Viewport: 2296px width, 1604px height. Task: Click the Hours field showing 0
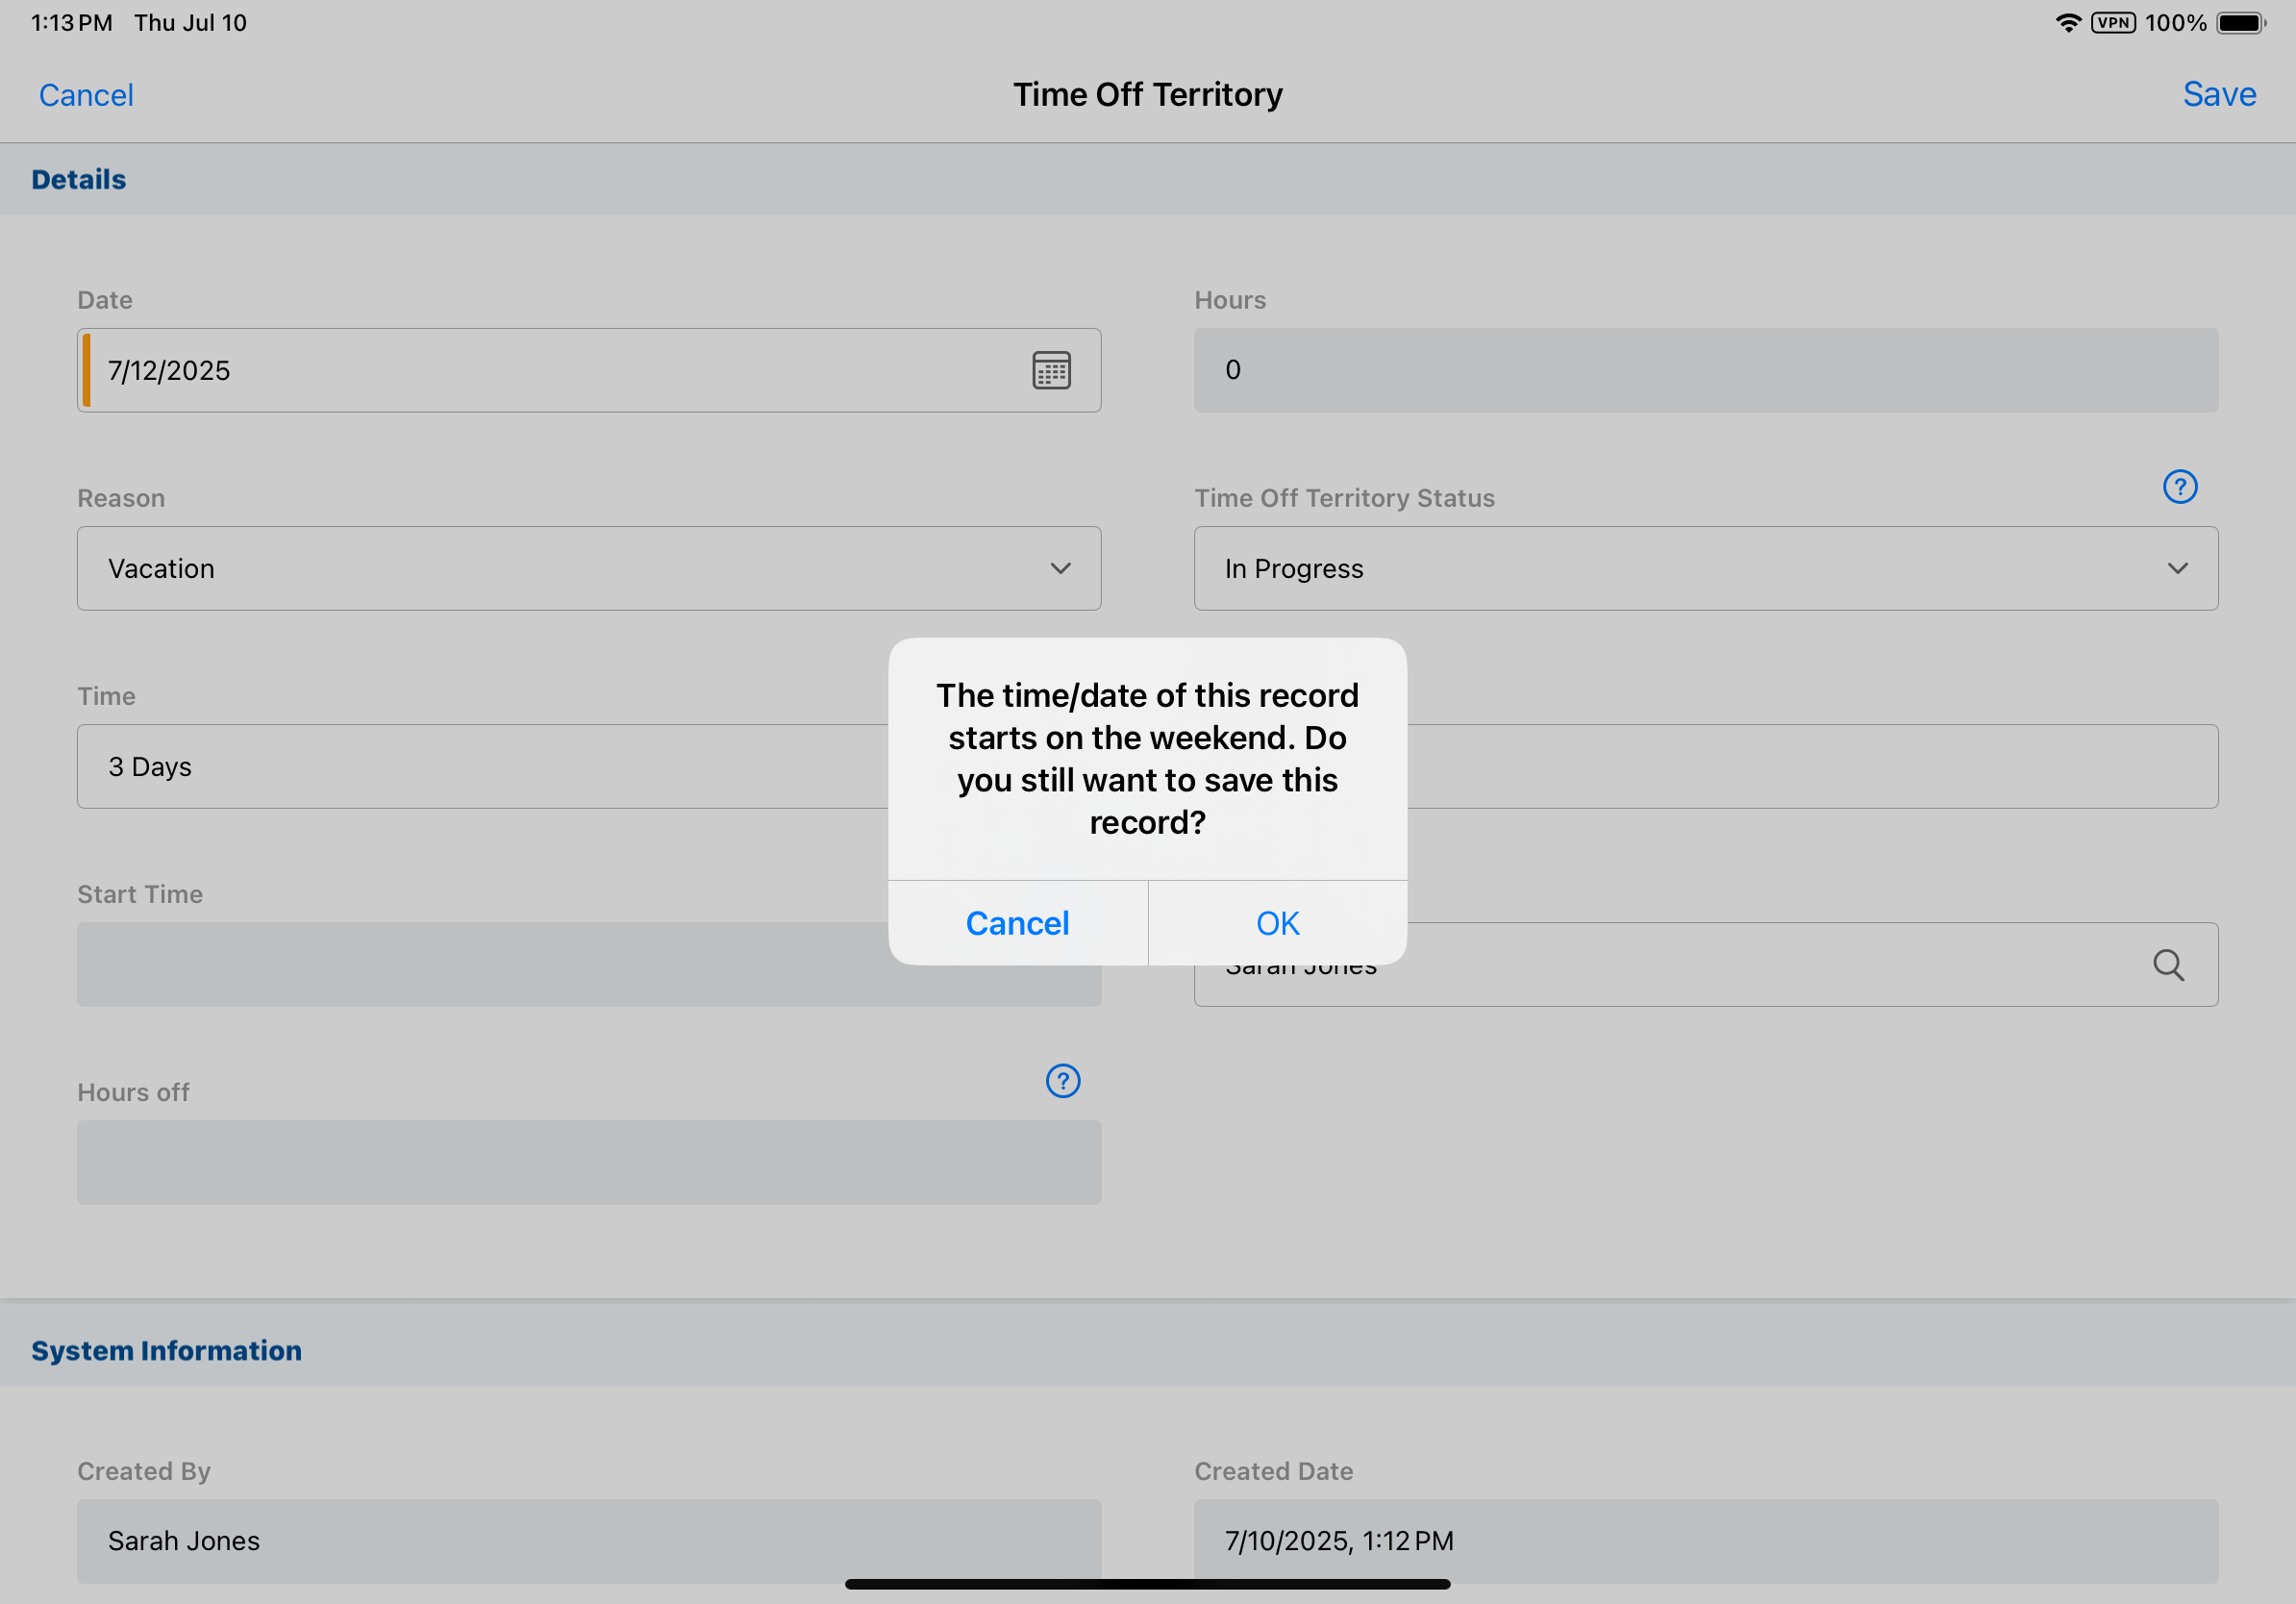coord(1705,370)
